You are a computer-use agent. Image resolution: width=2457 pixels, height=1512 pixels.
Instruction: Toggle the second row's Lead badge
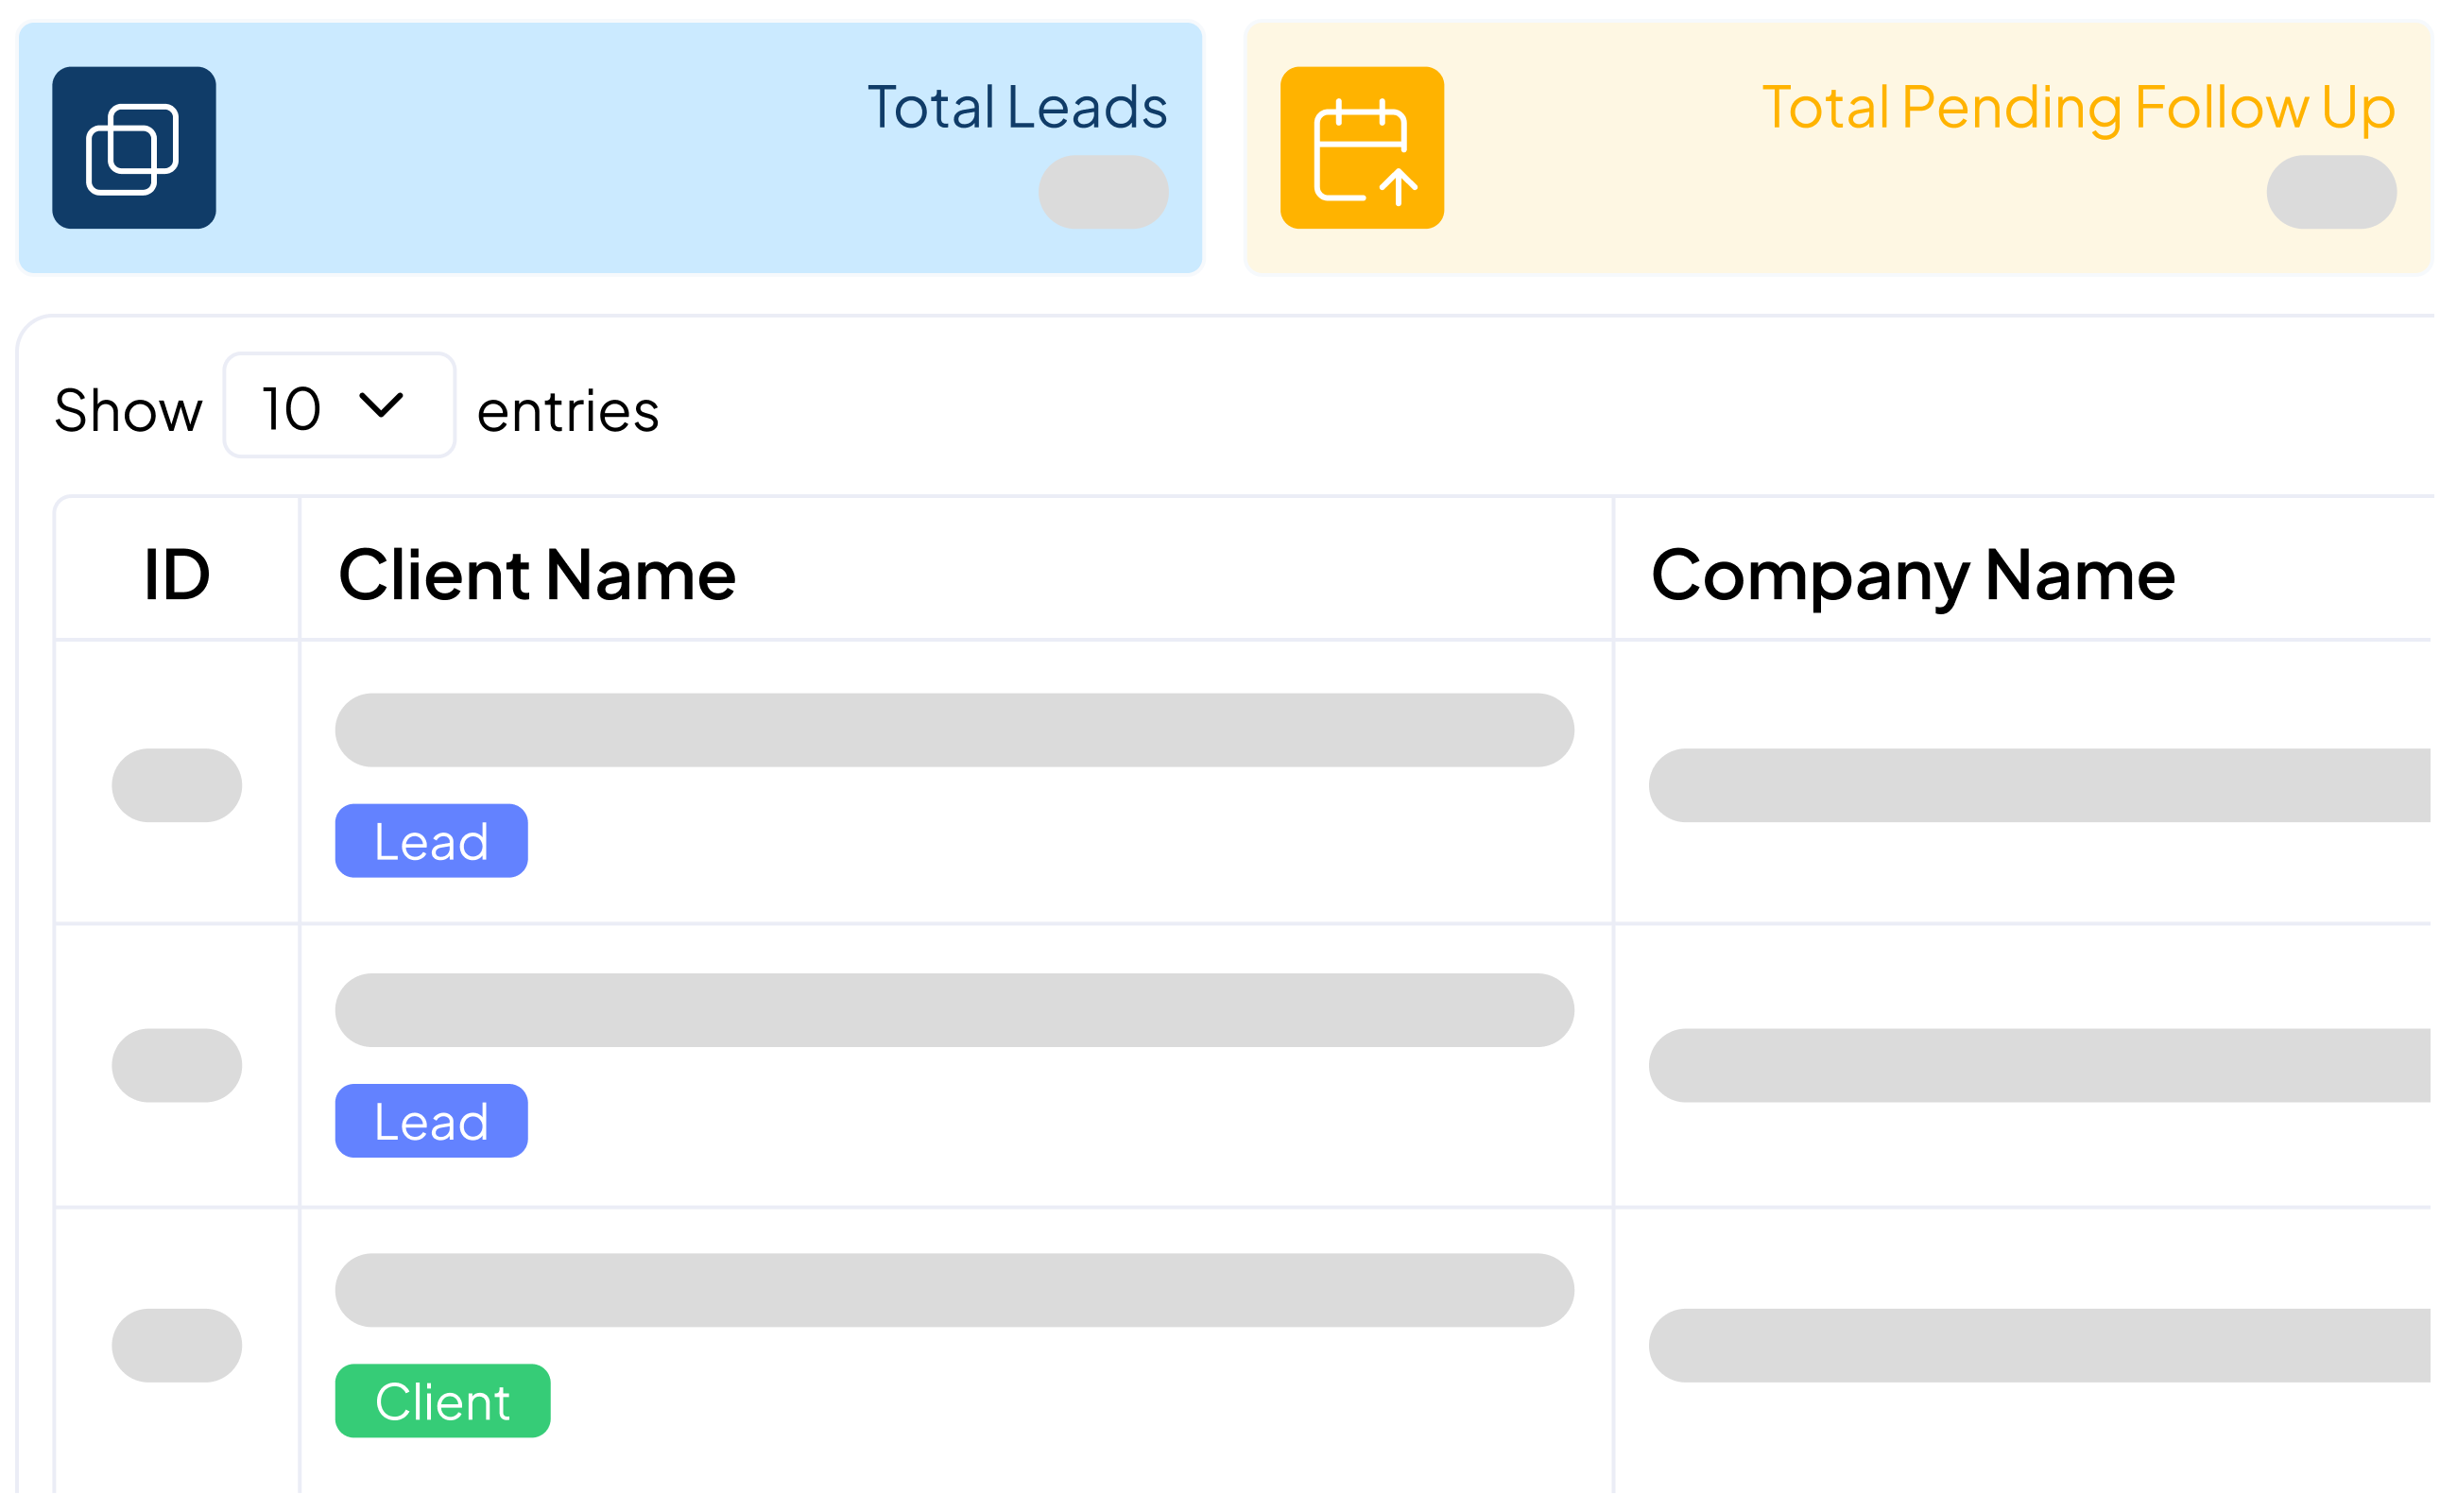pos(430,1120)
